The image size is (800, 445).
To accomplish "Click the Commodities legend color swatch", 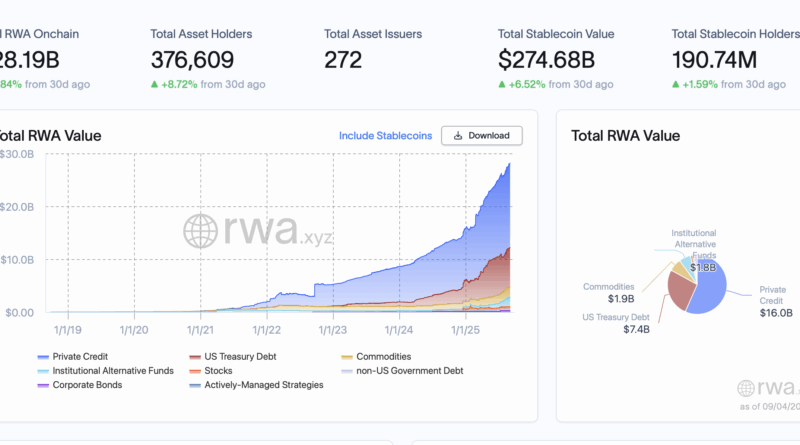I will pyautogui.click(x=345, y=356).
